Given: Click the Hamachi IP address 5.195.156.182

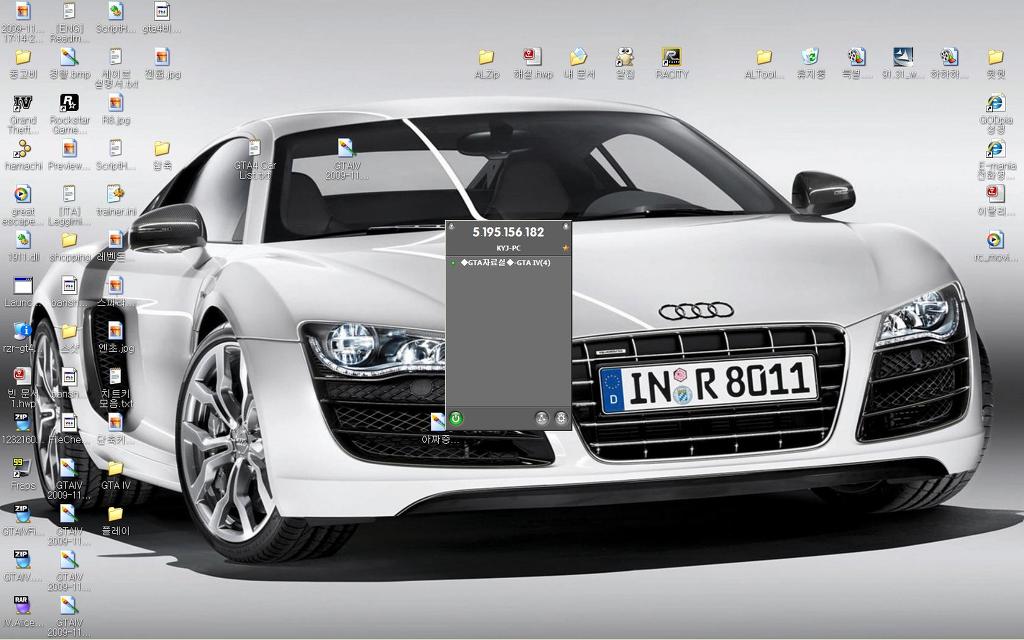Looking at the screenshot, I should (x=508, y=232).
